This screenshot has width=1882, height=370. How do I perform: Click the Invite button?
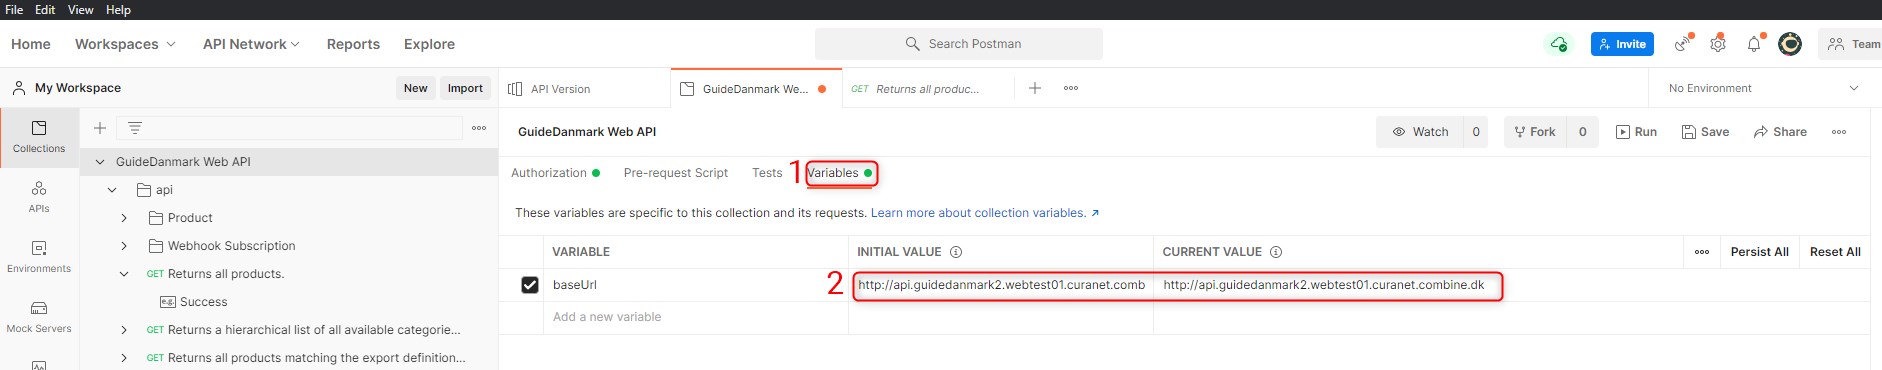coord(1622,44)
